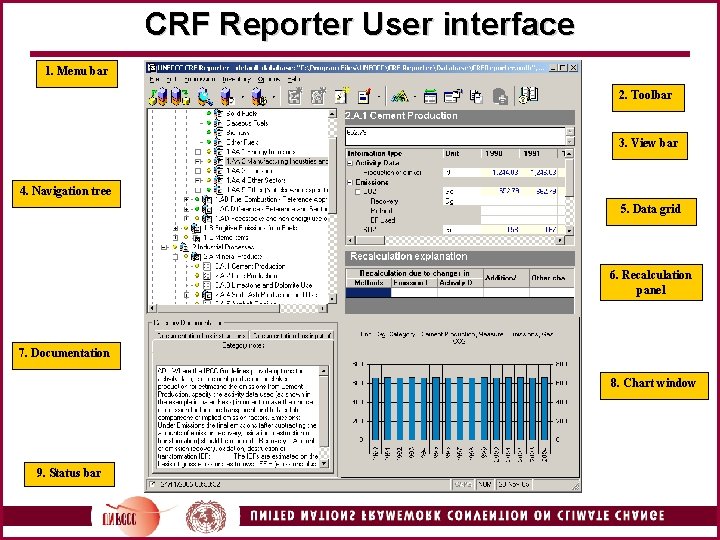Select 2.A.3 Limestone and Dolomite Use node
720x540 pixels.
pos(264,285)
